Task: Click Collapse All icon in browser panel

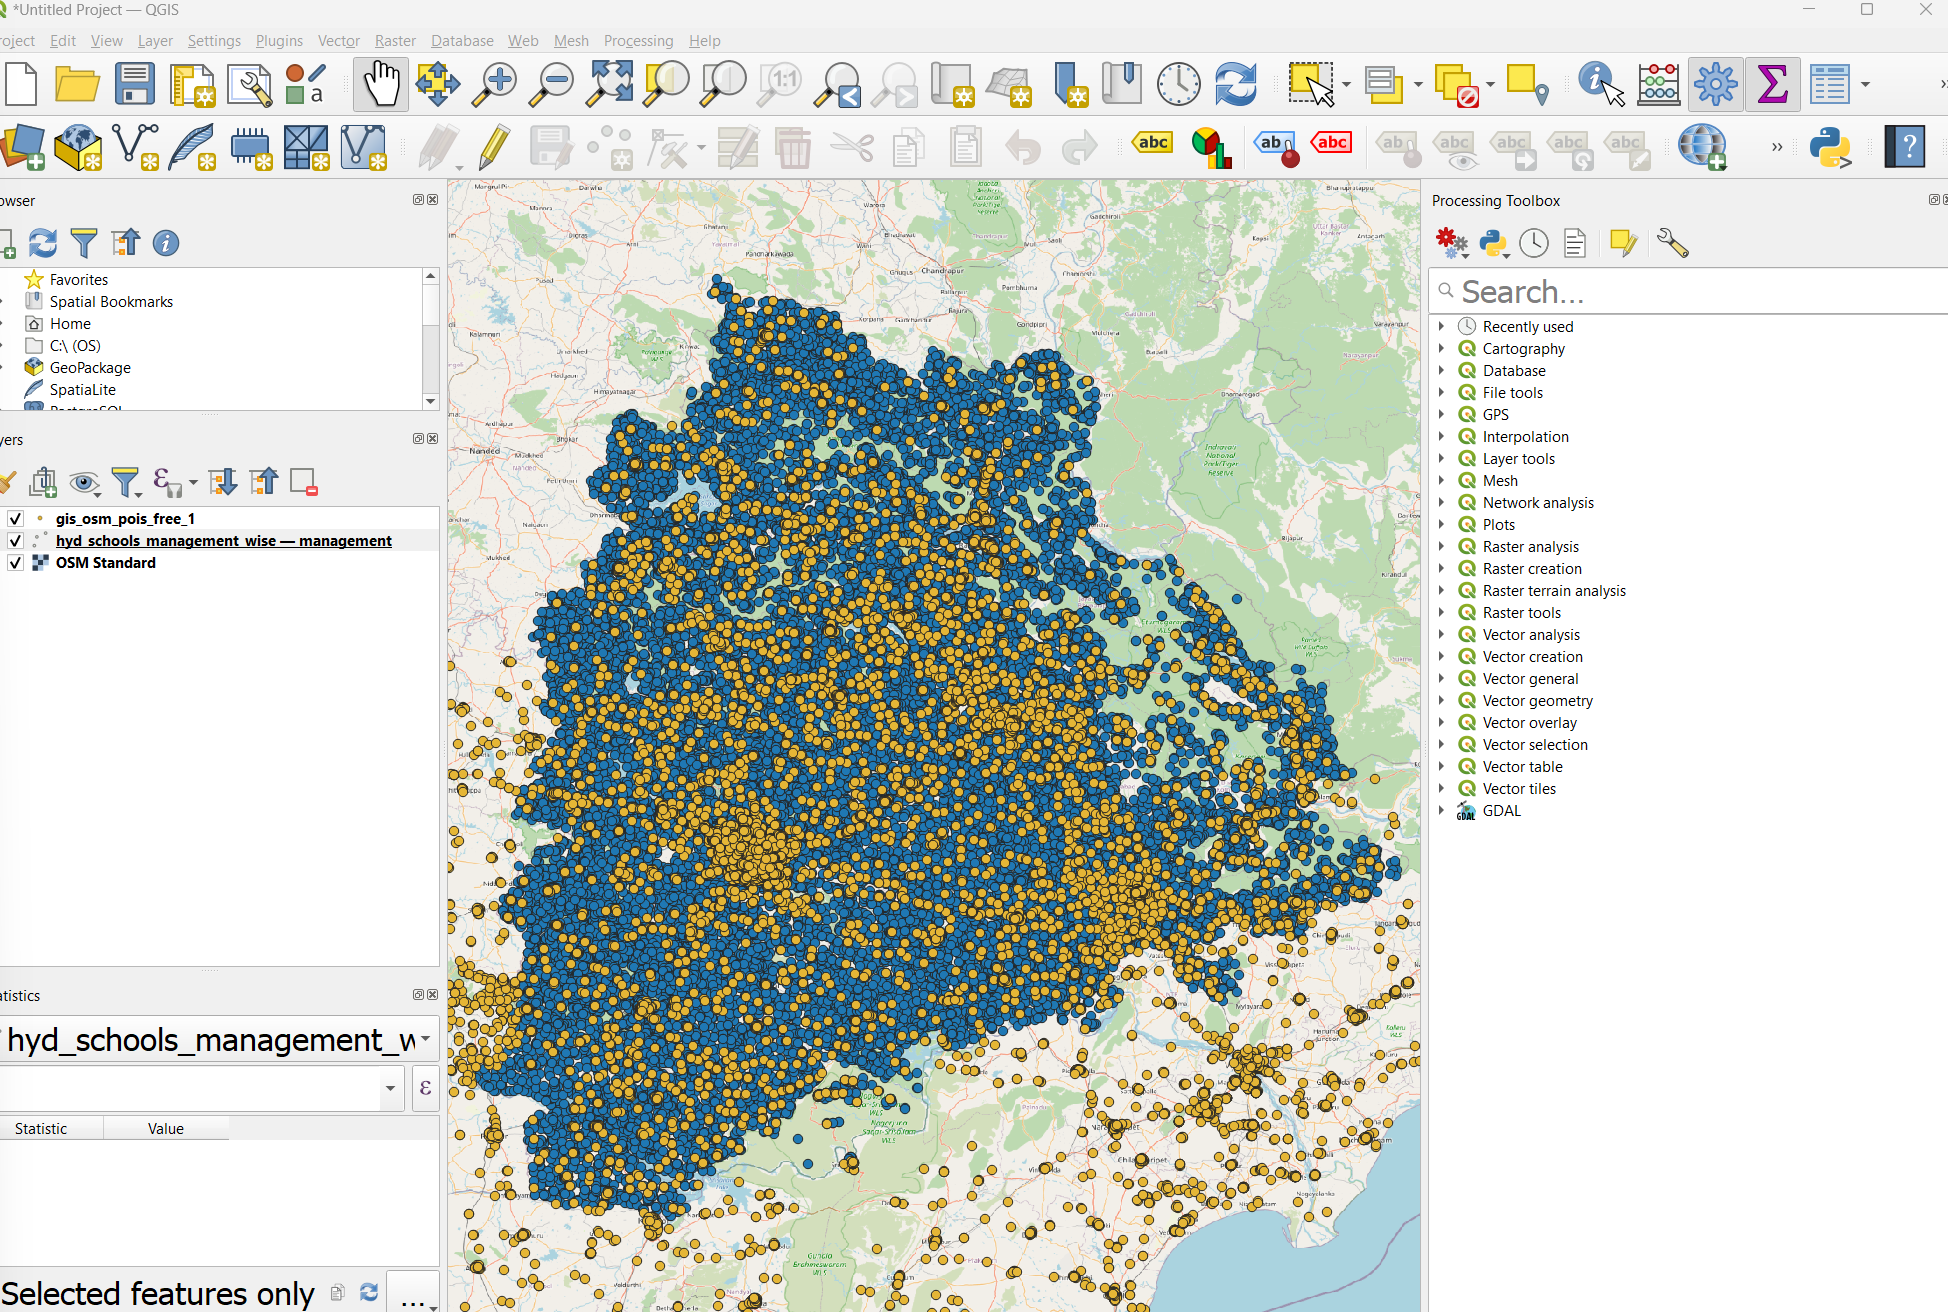Action: pyautogui.click(x=126, y=243)
